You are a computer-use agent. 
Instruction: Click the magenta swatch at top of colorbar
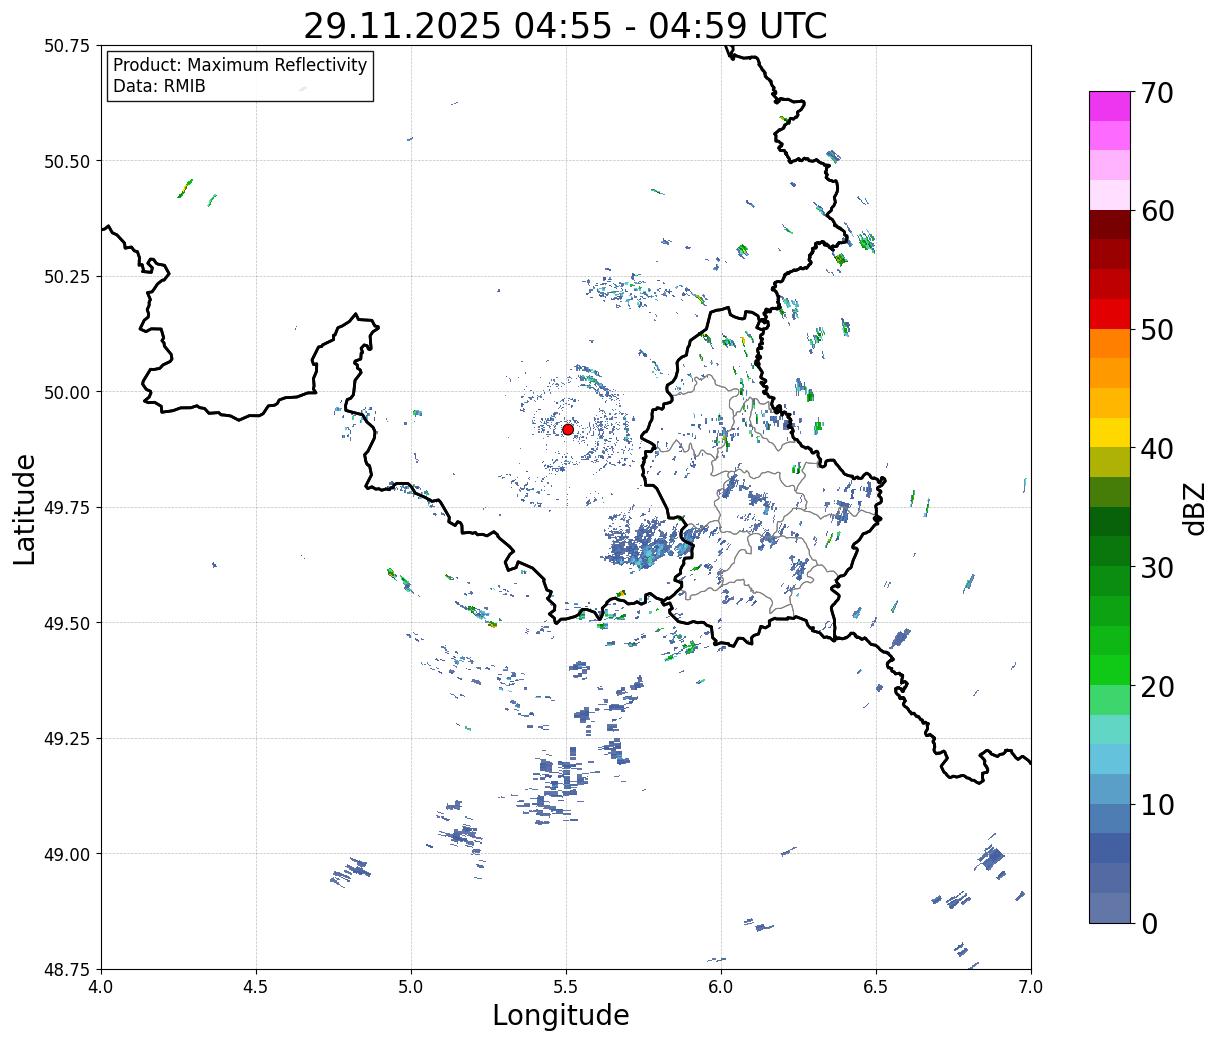click(x=1110, y=106)
